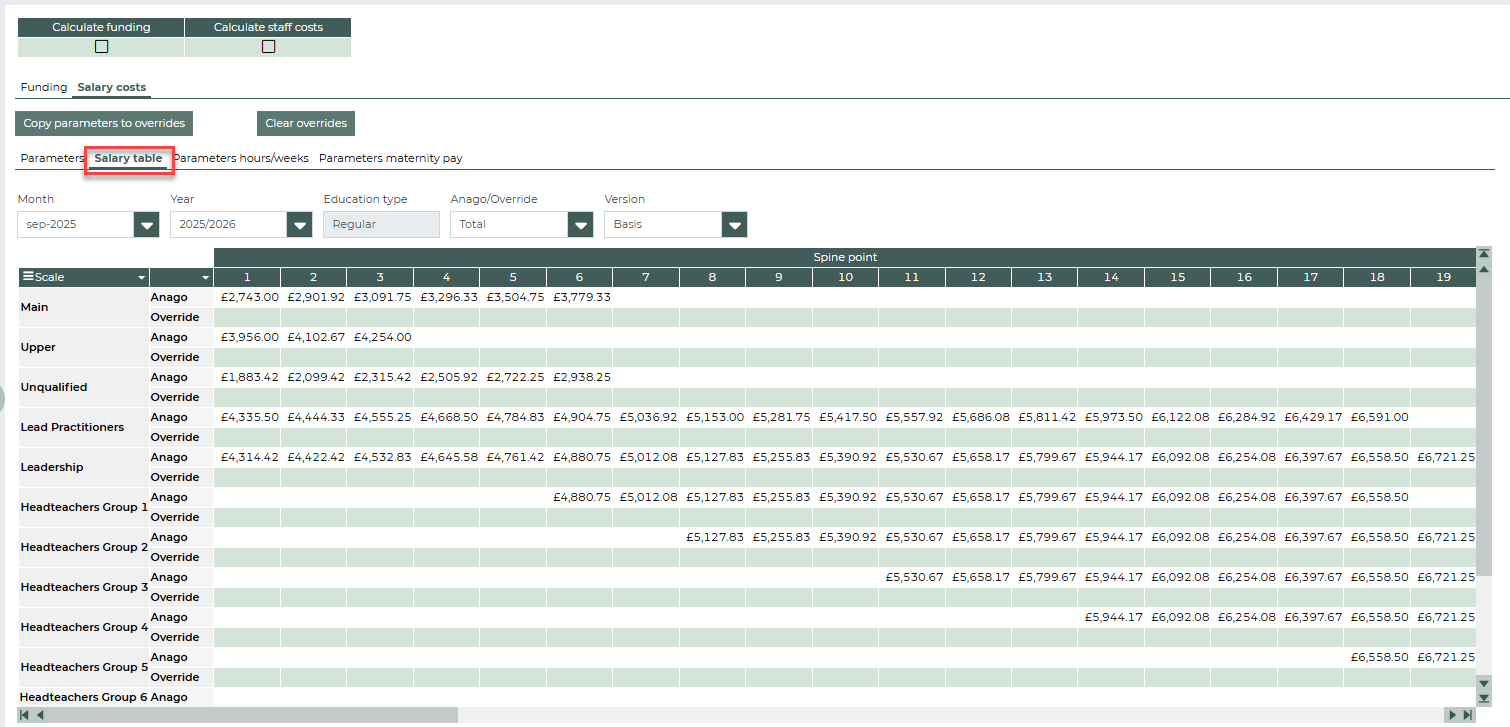
Task: Tick the Calculate staff costs checkbox
Action: click(x=268, y=46)
